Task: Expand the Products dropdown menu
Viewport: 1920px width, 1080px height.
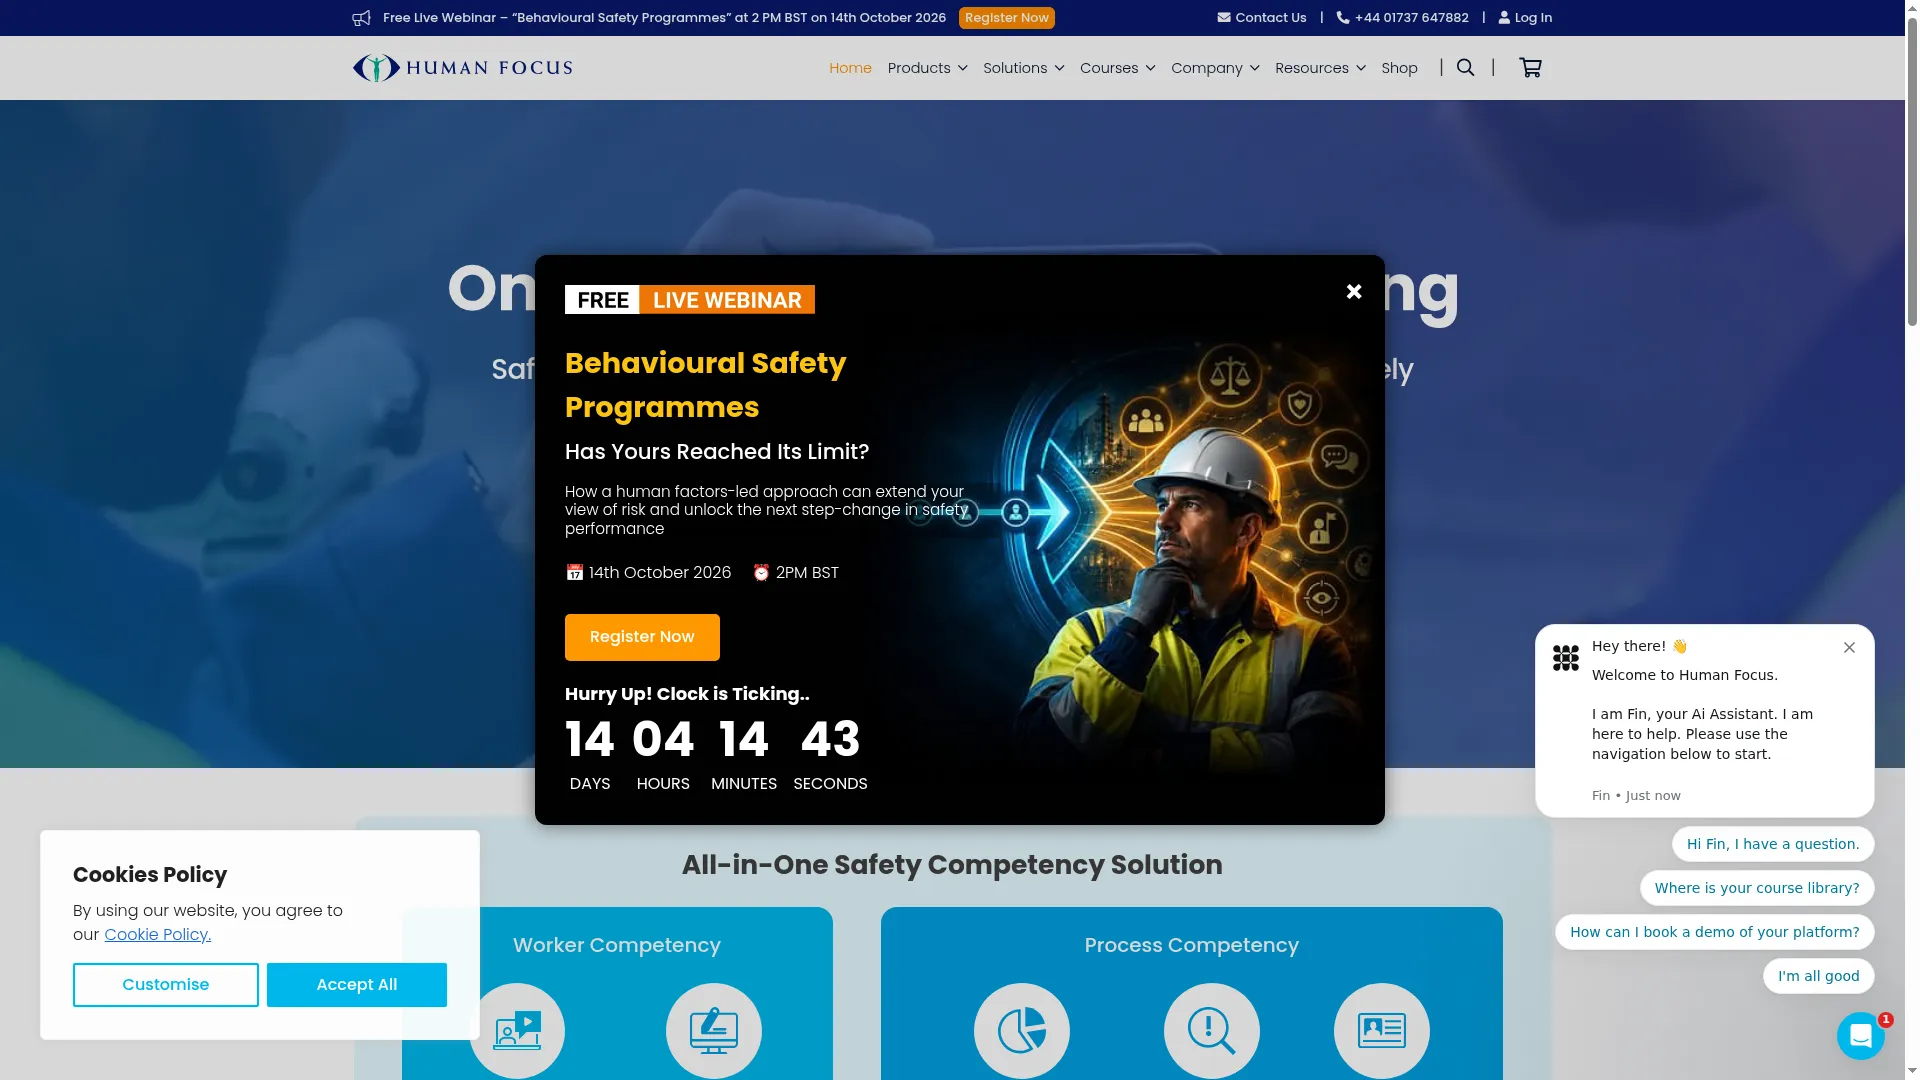Action: (x=927, y=68)
